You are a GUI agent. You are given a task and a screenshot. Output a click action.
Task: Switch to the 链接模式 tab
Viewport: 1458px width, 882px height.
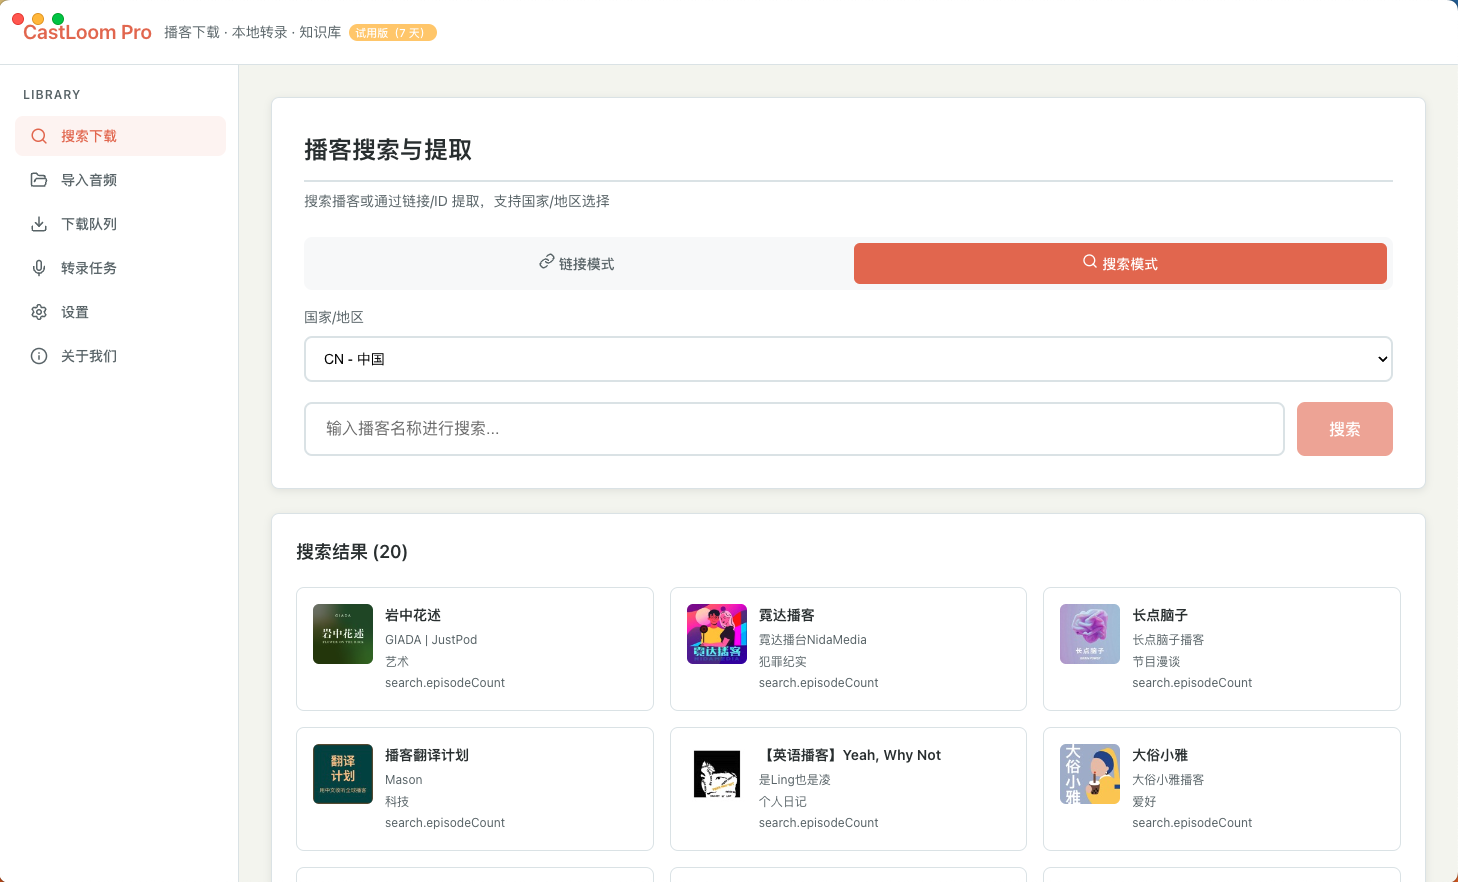[x=577, y=263]
